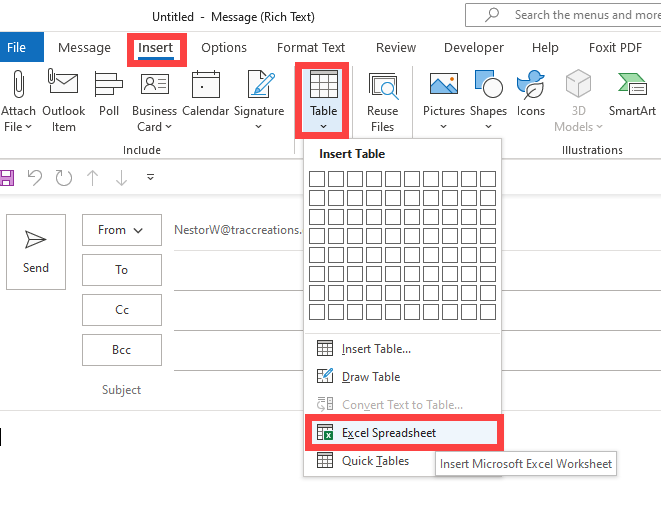Click Convert Text to Table... entry
Viewport: 661px width, 512px height.
[x=403, y=405]
